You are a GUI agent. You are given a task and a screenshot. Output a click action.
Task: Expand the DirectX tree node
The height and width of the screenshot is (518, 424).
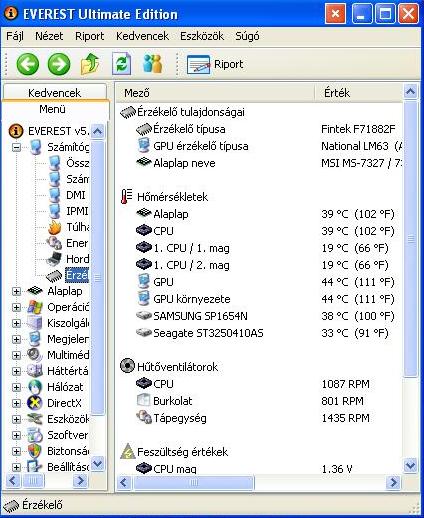click(x=16, y=403)
